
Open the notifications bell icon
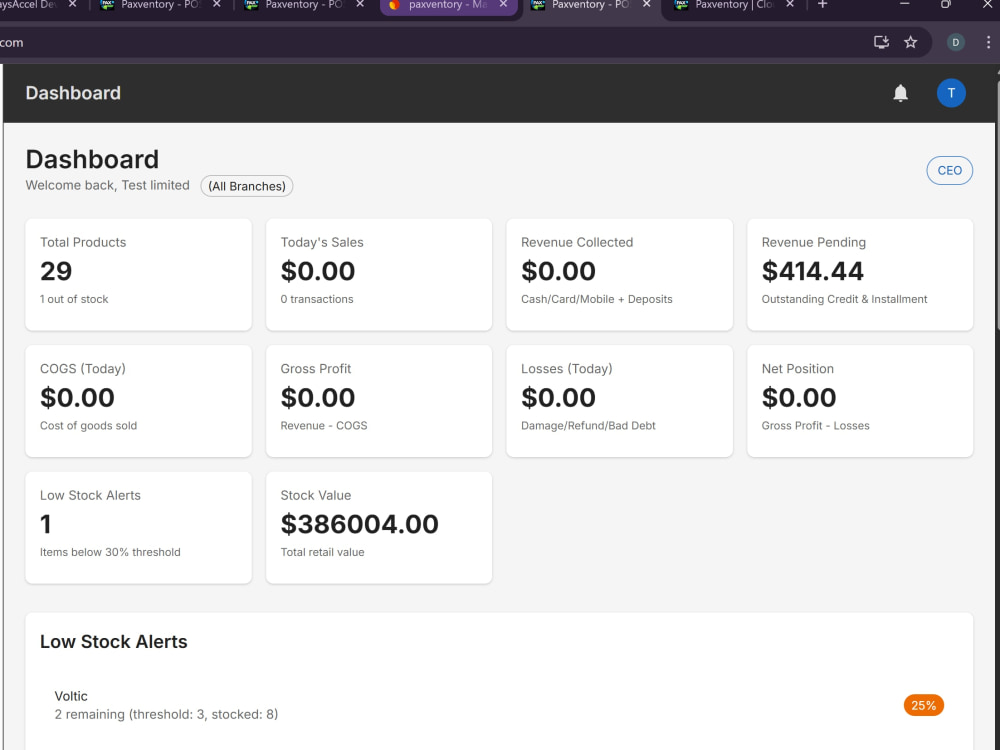pos(900,93)
